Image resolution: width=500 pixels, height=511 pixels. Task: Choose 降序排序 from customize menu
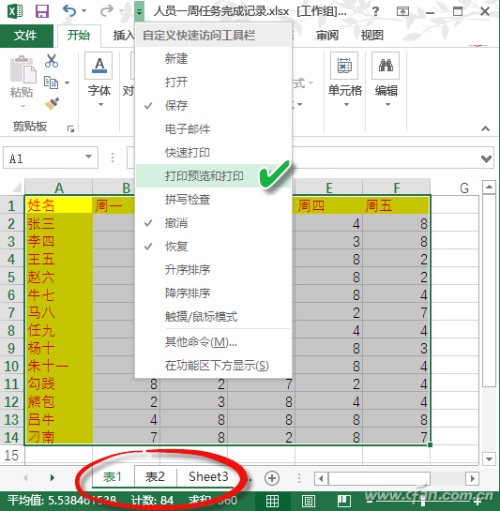tap(213, 293)
